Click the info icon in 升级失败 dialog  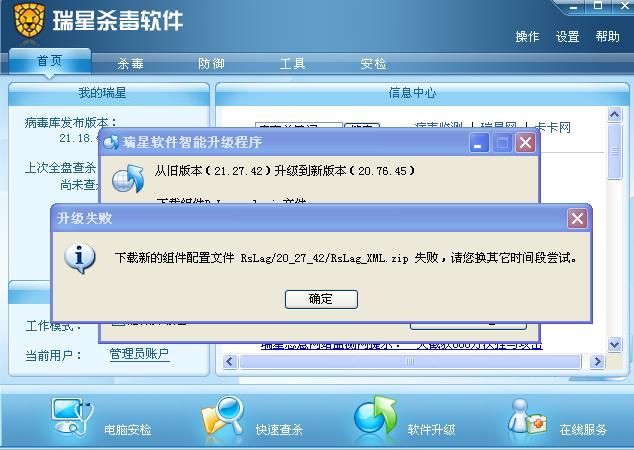point(80,258)
